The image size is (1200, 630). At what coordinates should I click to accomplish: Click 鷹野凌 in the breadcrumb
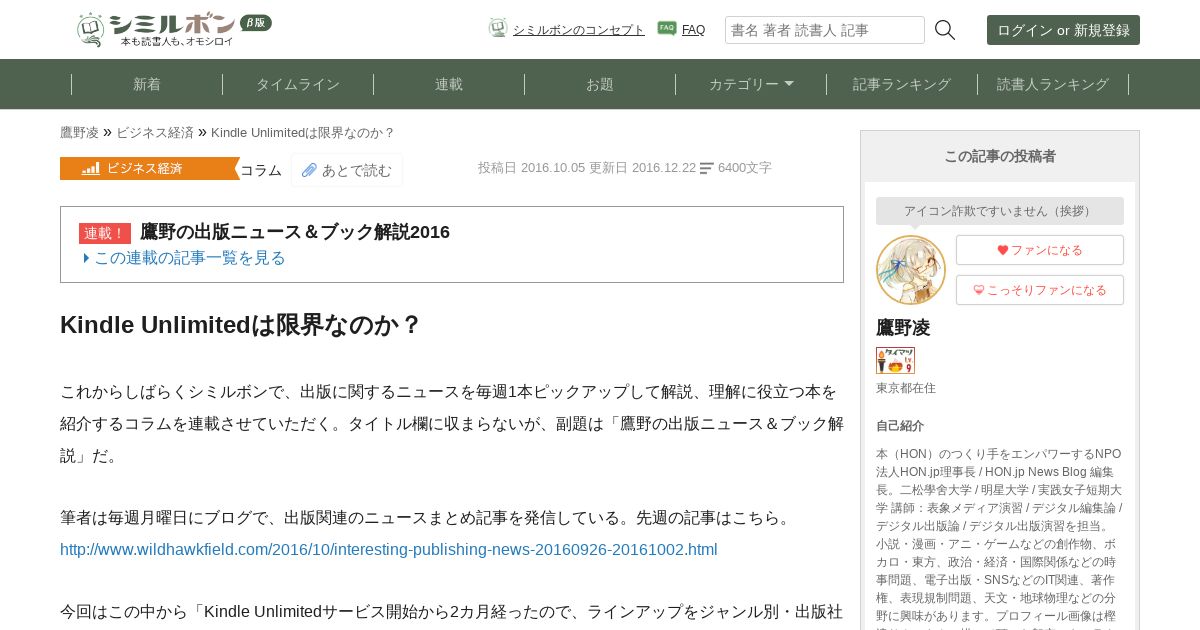pyautogui.click(x=79, y=132)
